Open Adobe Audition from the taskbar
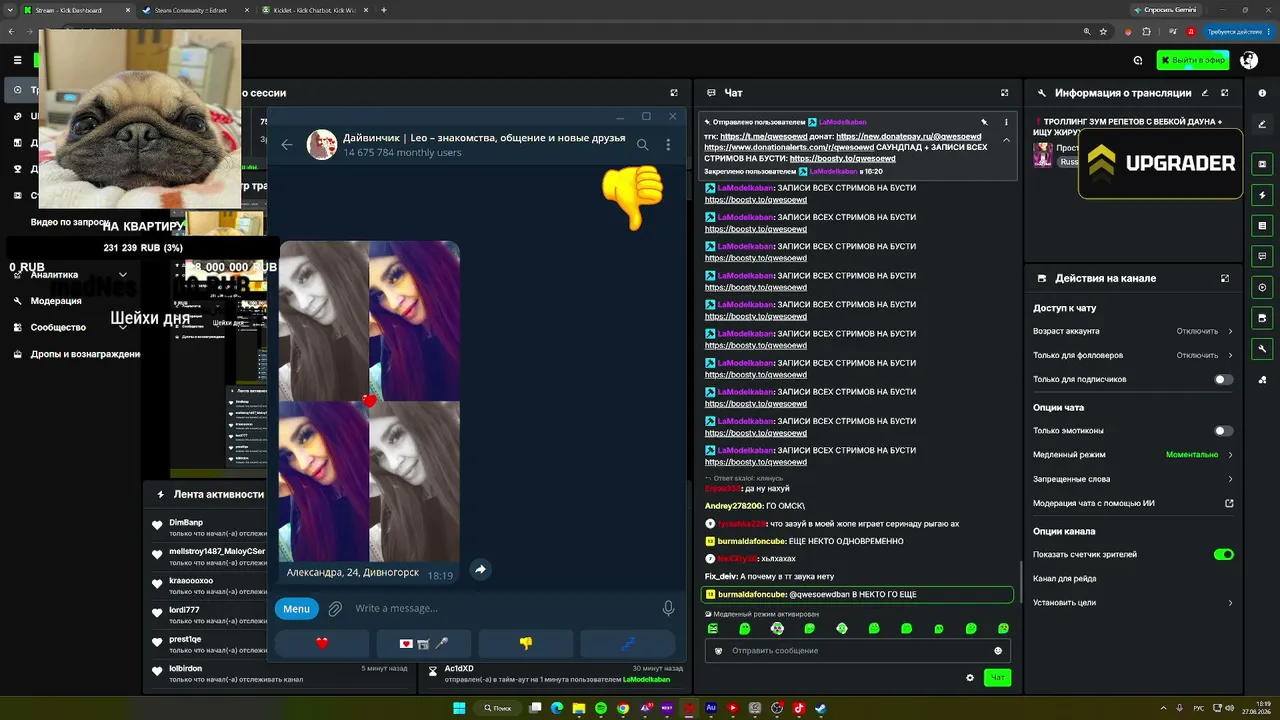 click(x=711, y=708)
